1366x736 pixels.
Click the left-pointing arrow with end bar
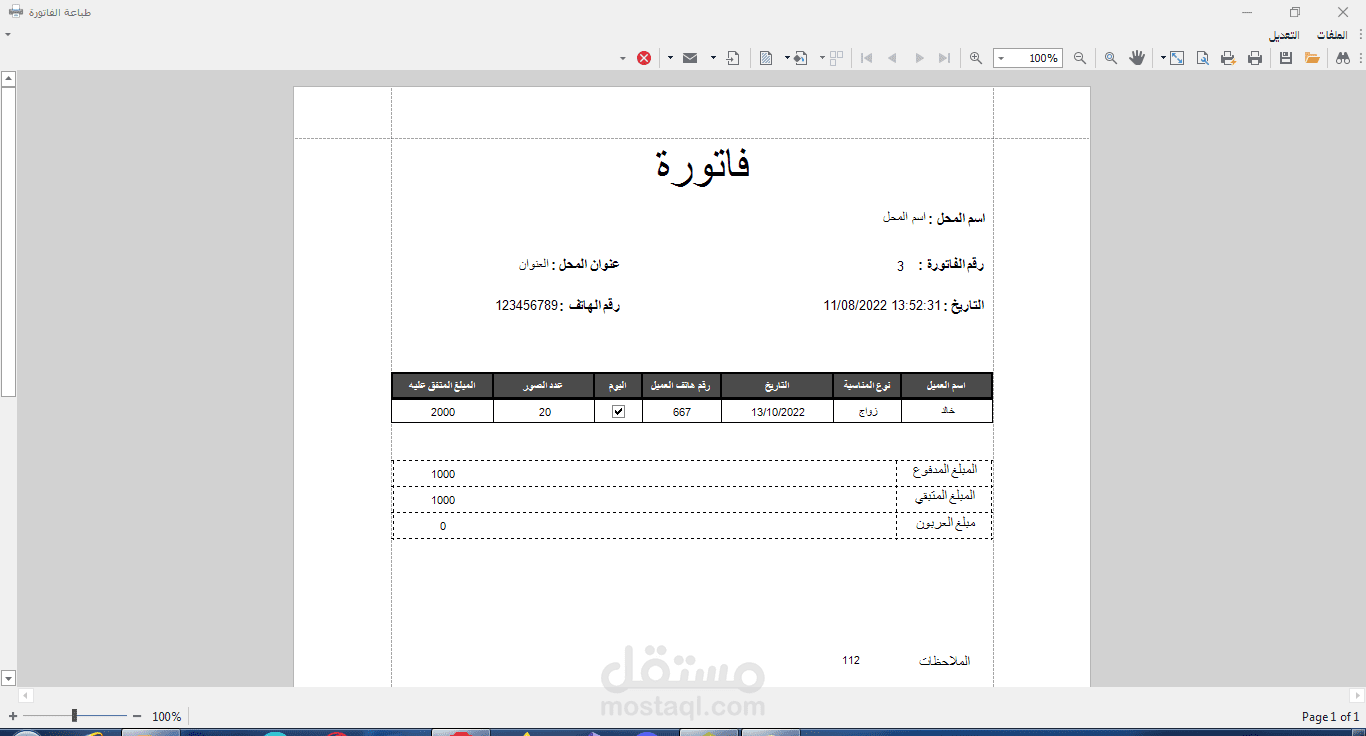[867, 58]
